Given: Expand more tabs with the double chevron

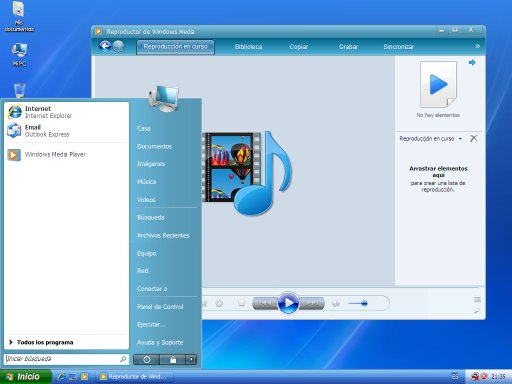Looking at the screenshot, I should 477,46.
